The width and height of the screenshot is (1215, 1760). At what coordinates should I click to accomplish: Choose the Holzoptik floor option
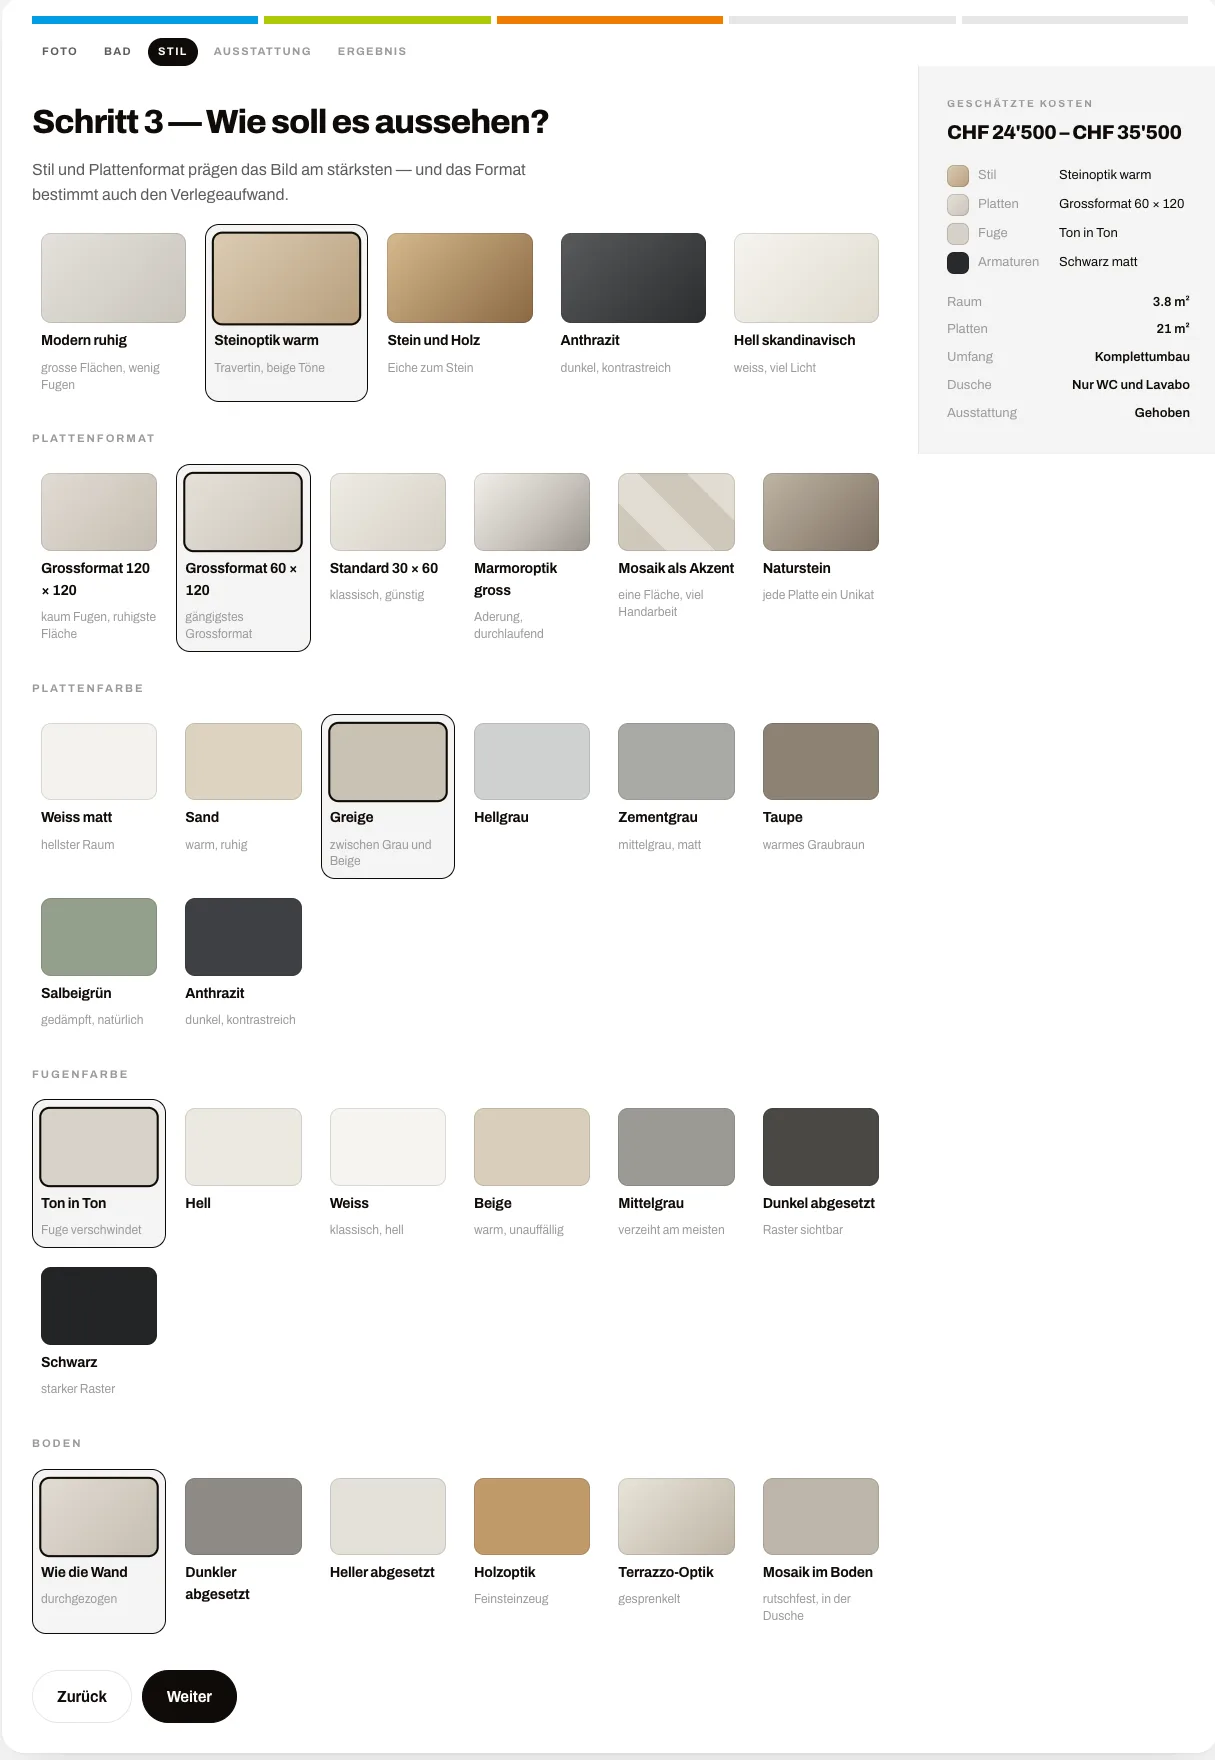[x=532, y=1551]
